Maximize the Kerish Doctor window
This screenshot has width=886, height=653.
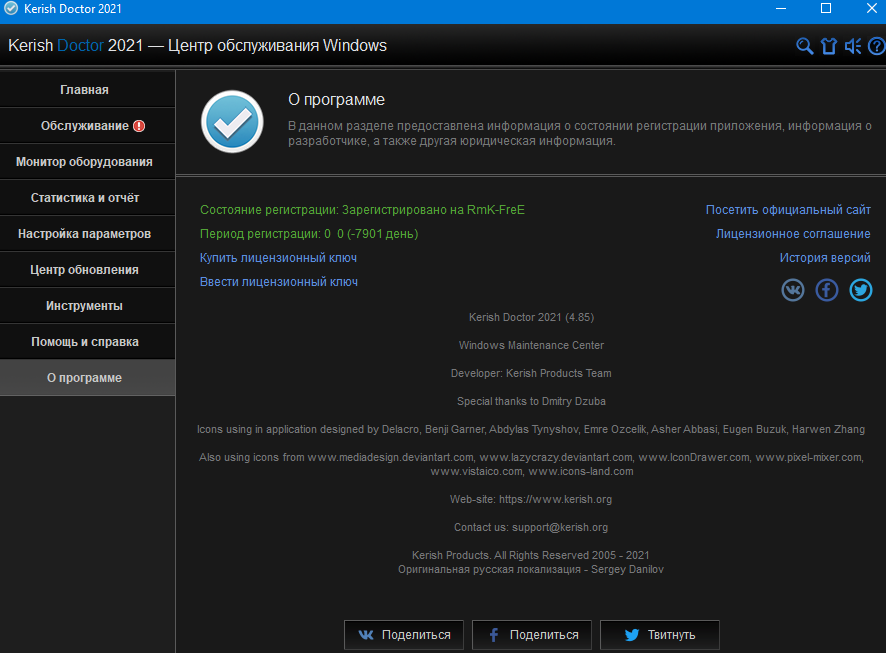[826, 8]
